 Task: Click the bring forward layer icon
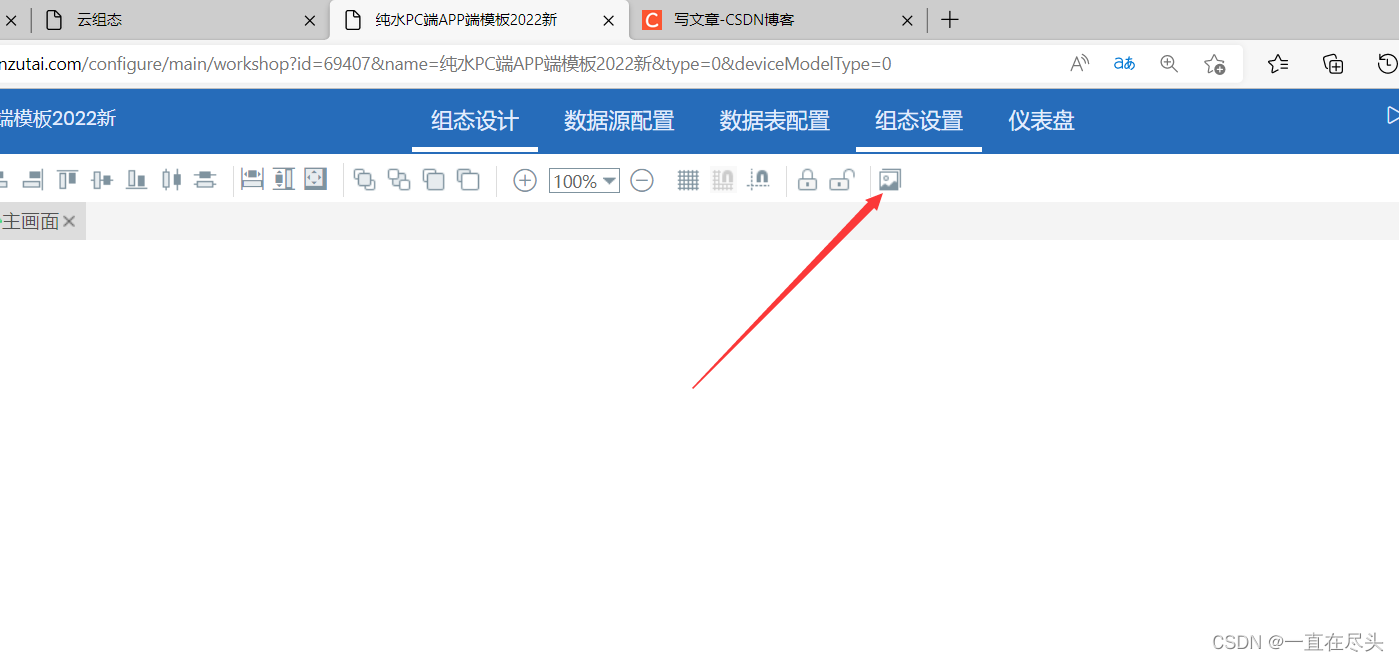[x=365, y=180]
